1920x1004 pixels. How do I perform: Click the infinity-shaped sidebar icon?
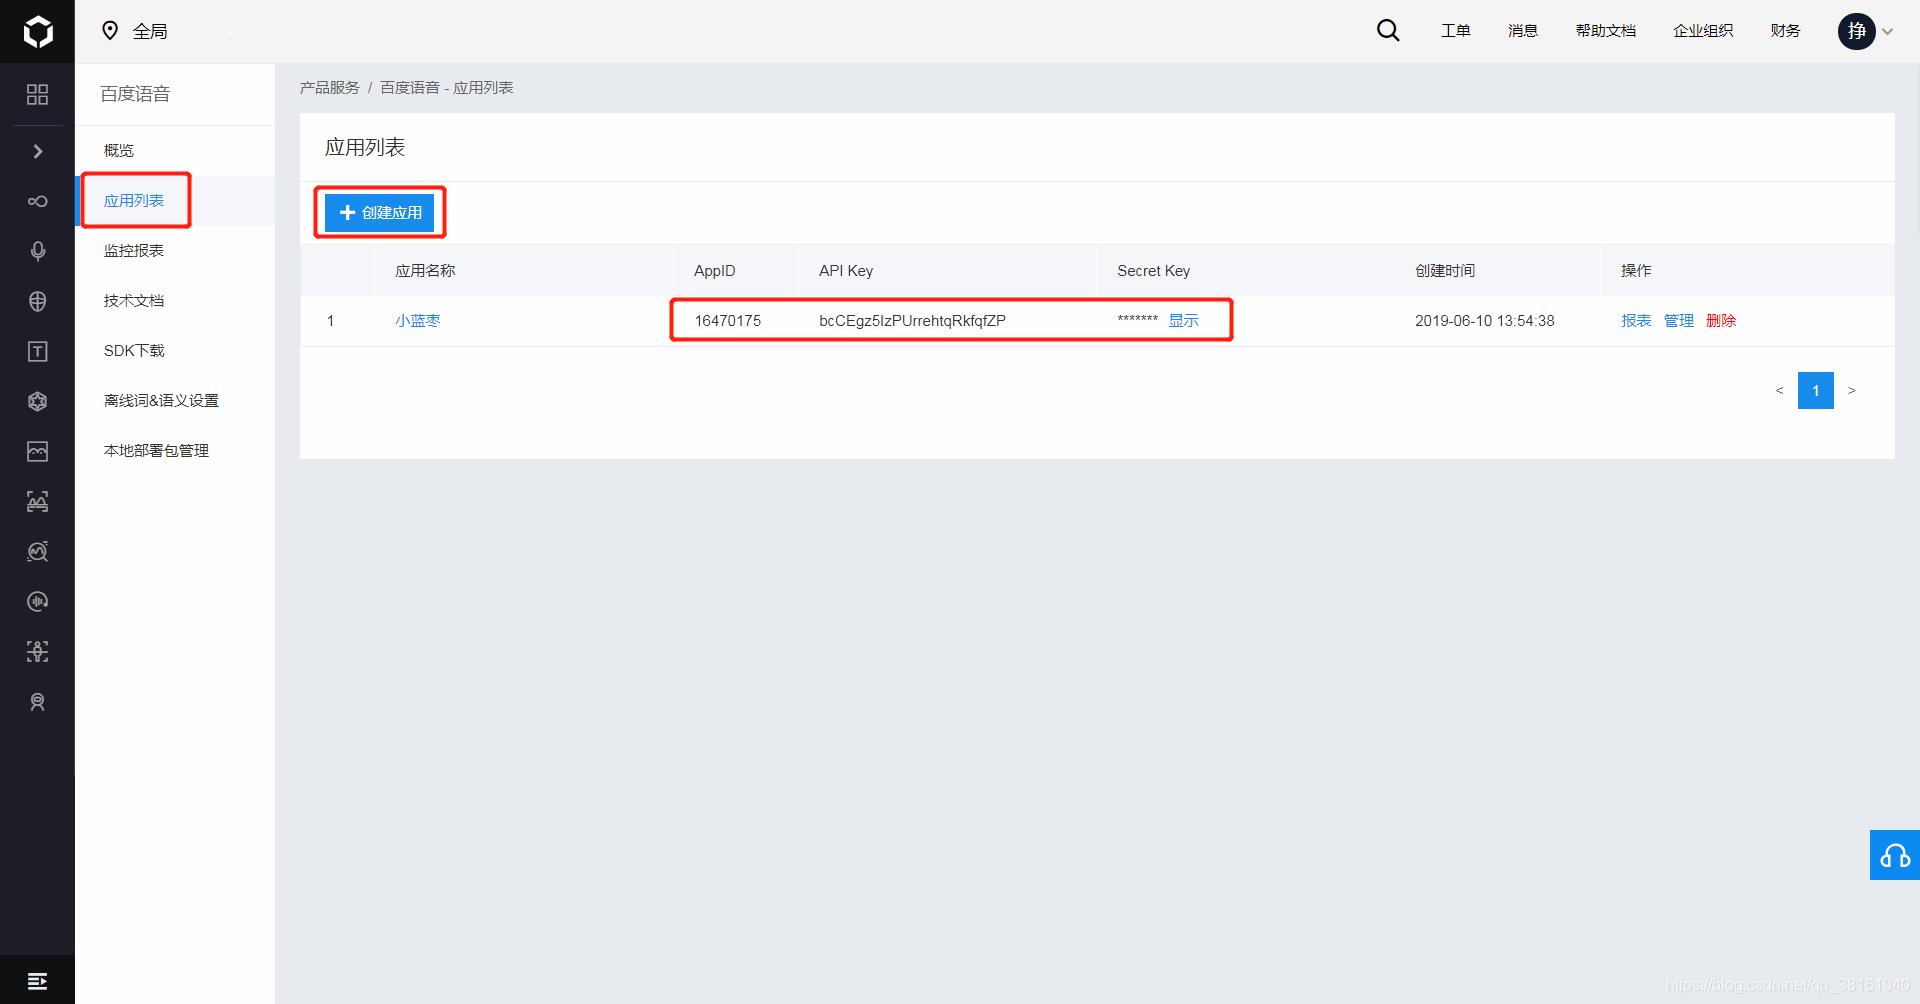38,201
